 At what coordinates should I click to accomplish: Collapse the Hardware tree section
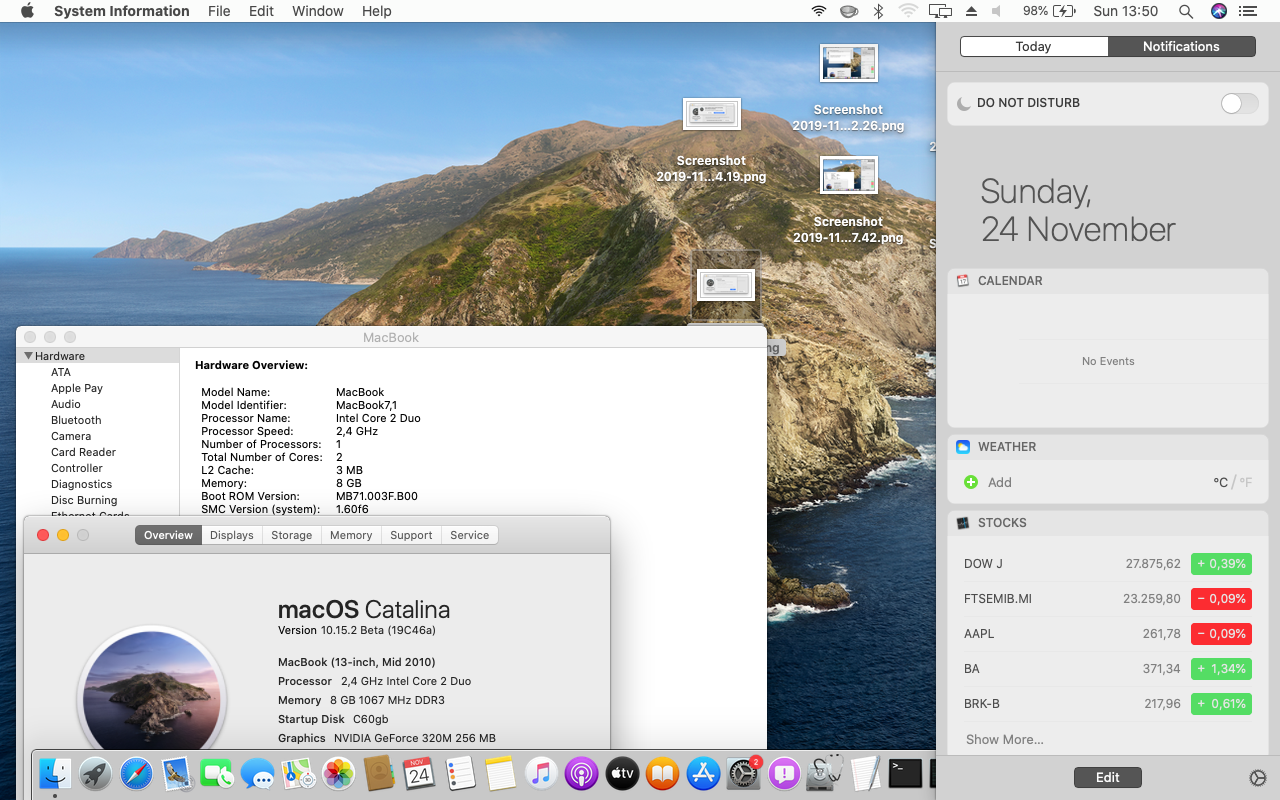[x=29, y=356]
